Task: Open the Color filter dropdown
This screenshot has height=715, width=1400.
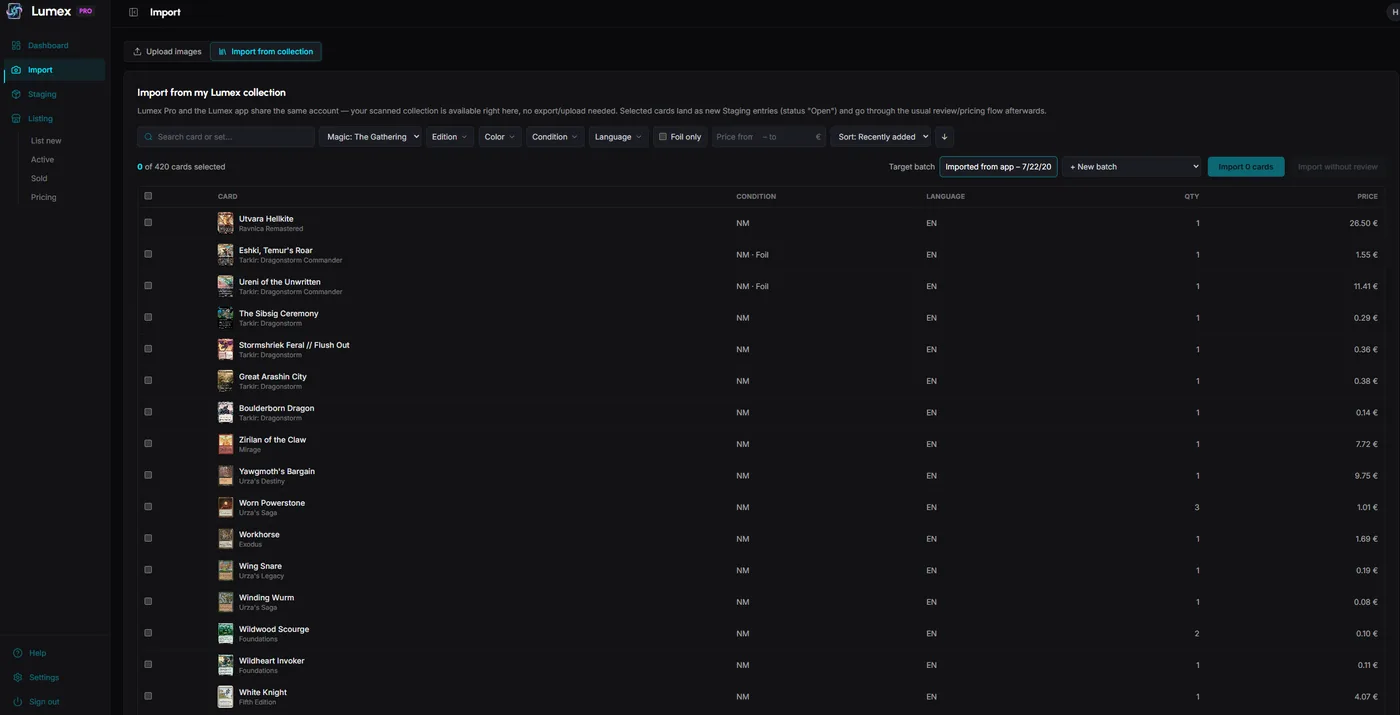Action: [500, 137]
